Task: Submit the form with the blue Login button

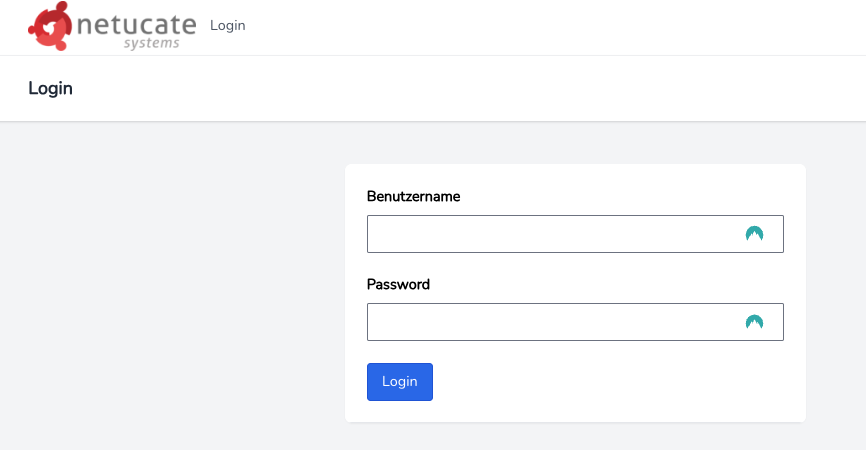Action: pyautogui.click(x=400, y=382)
